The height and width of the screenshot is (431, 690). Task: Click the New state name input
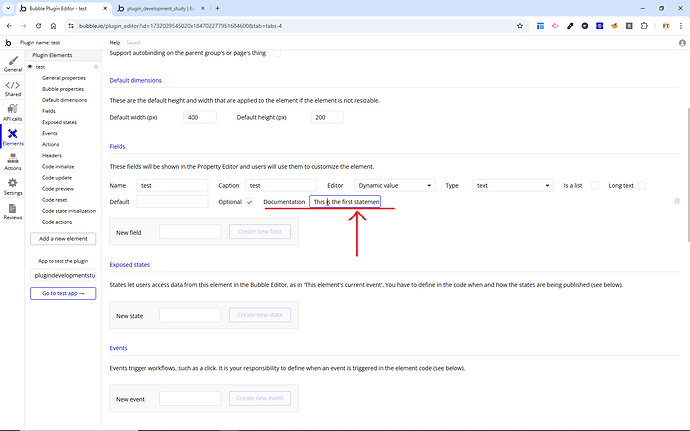coord(190,315)
